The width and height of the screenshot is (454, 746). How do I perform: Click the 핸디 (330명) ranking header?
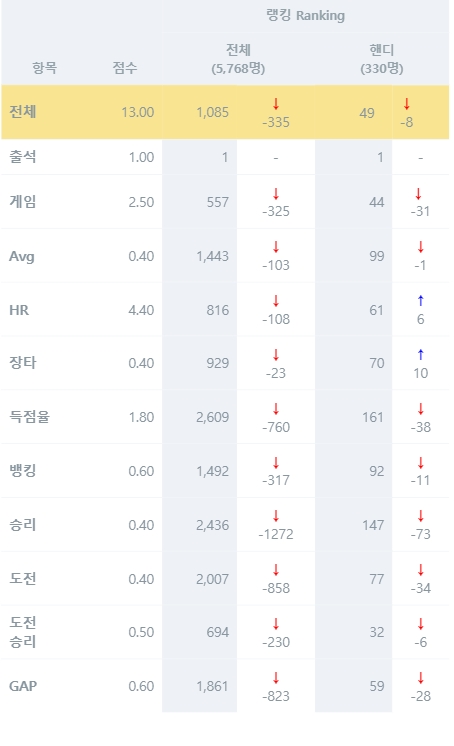(x=382, y=59)
